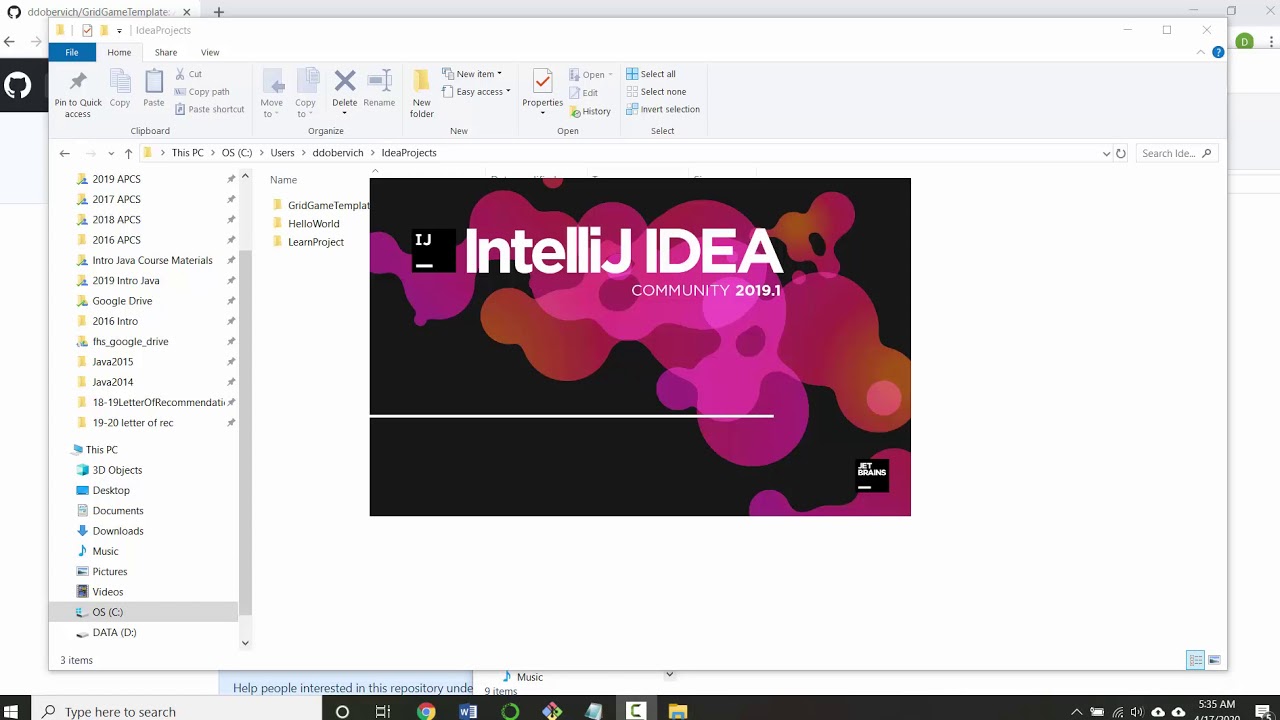The height and width of the screenshot is (720, 1280).
Task: Click the New folder icon
Action: point(422,94)
